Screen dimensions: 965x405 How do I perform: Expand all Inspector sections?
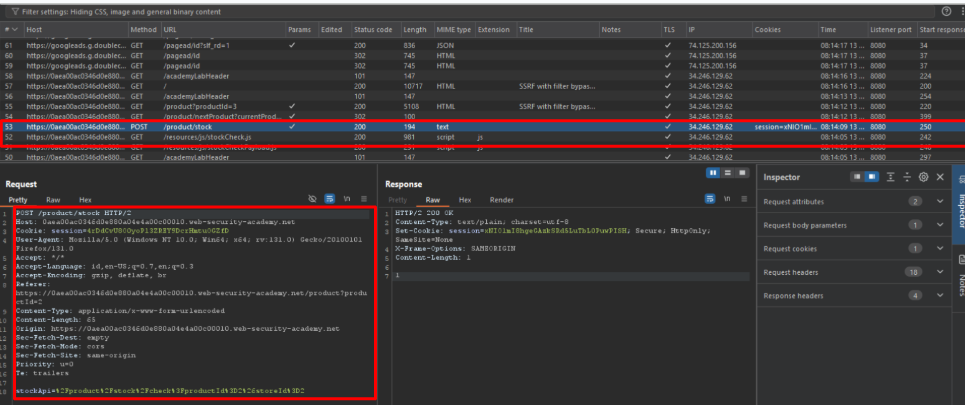pos(891,177)
